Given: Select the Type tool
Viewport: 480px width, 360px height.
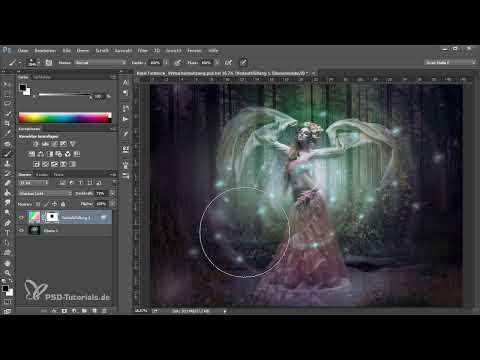Looking at the screenshot, I should (7, 233).
